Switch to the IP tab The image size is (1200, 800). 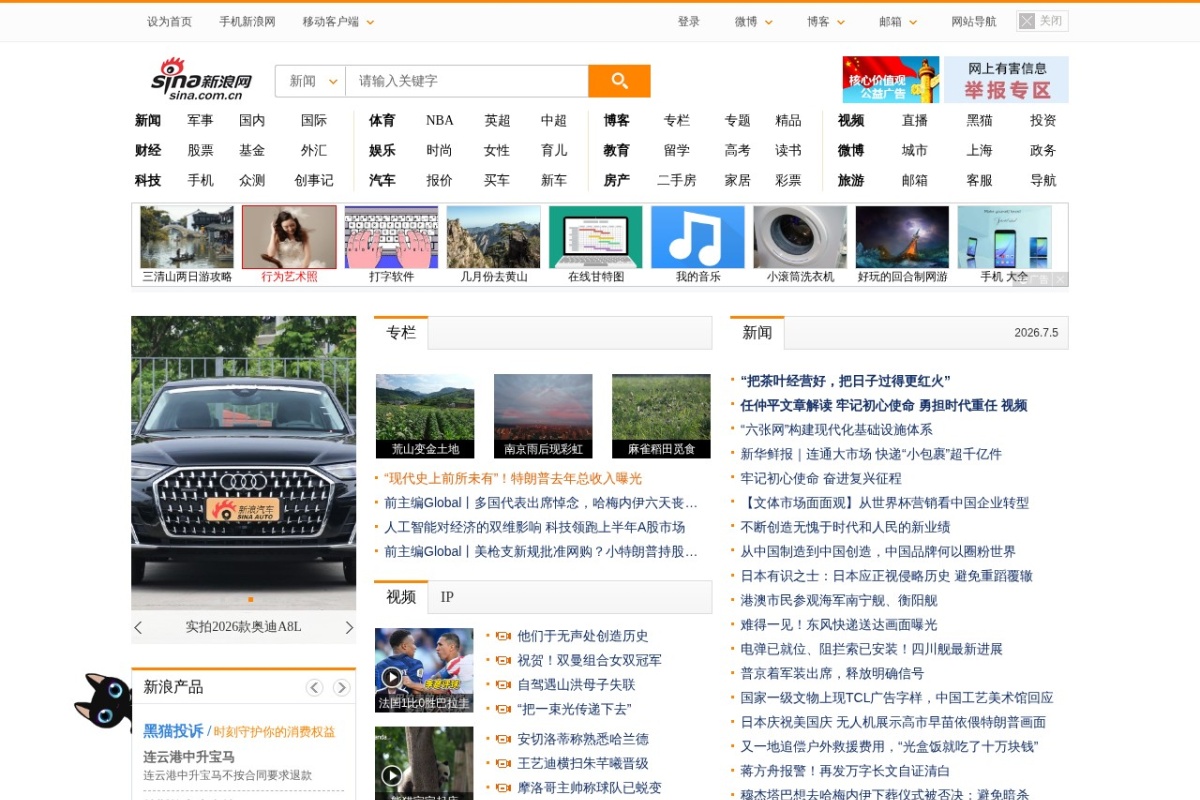[447, 597]
